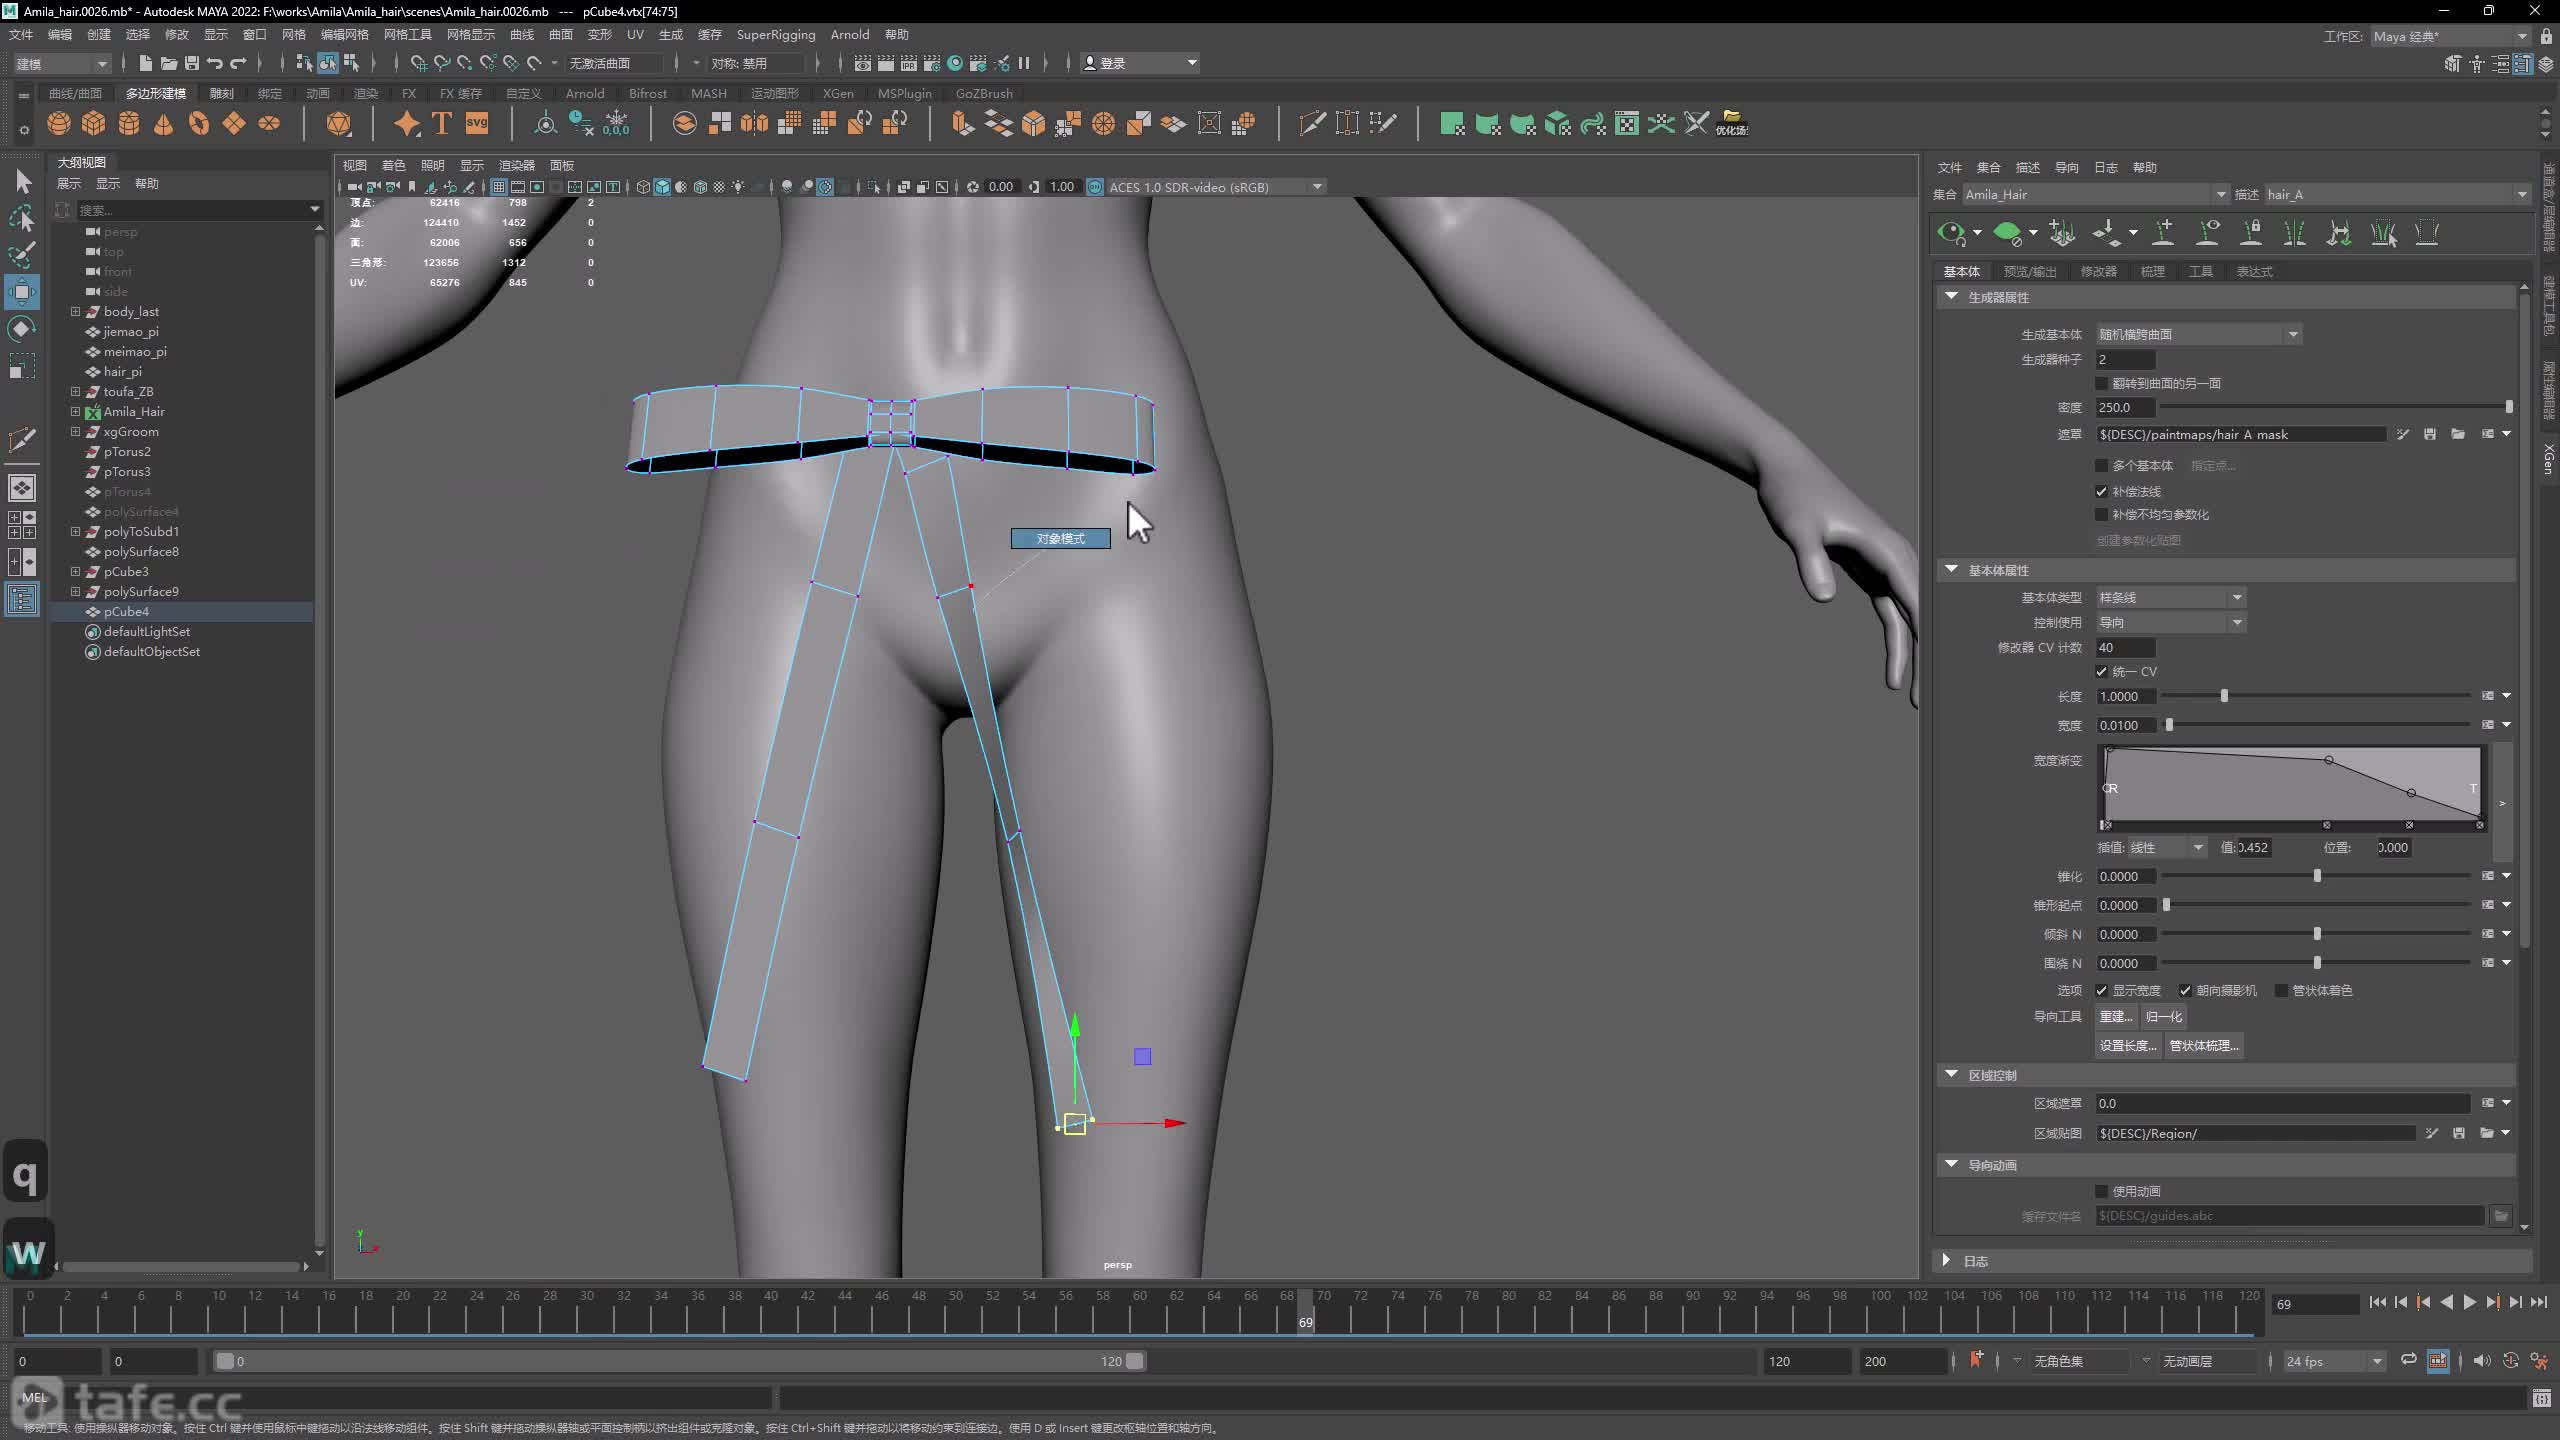Select the Paint Selection tool
2560x1440 pixels.
pos(22,254)
